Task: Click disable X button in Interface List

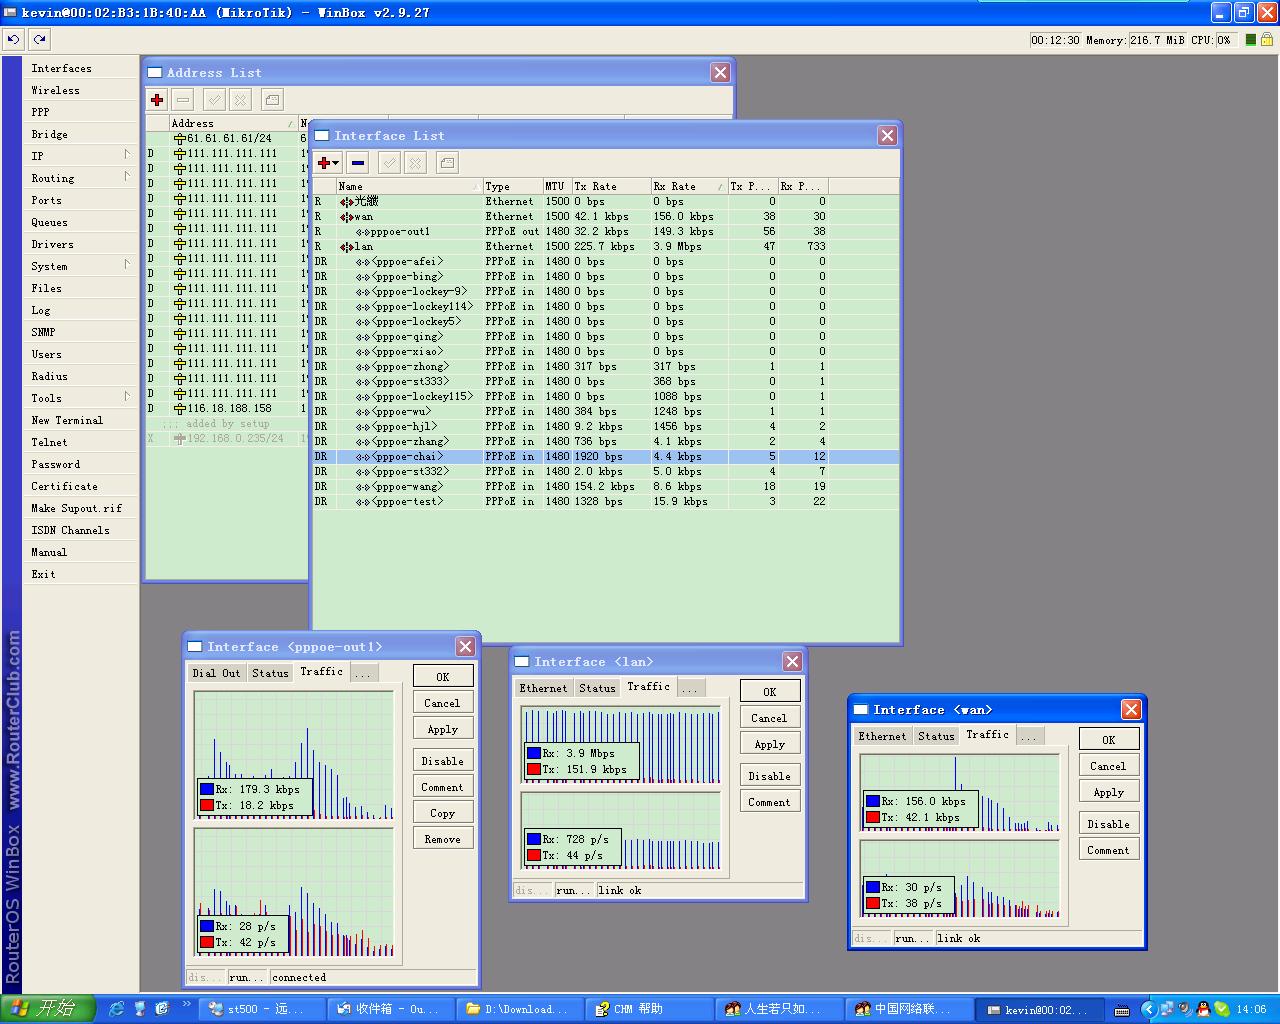Action: click(416, 162)
